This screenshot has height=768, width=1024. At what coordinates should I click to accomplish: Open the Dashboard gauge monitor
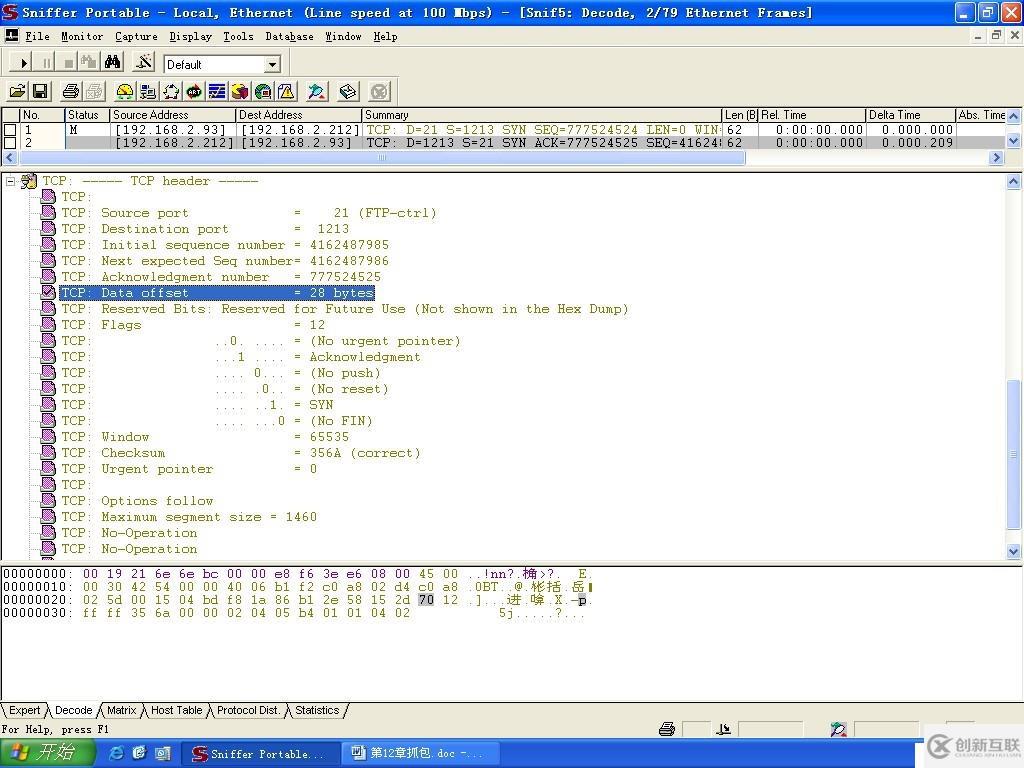tap(125, 91)
